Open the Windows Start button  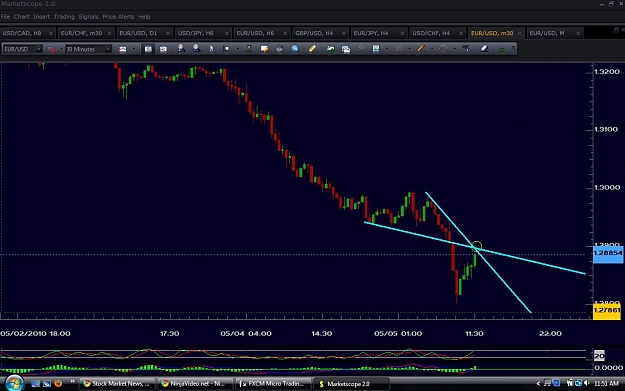(14, 383)
